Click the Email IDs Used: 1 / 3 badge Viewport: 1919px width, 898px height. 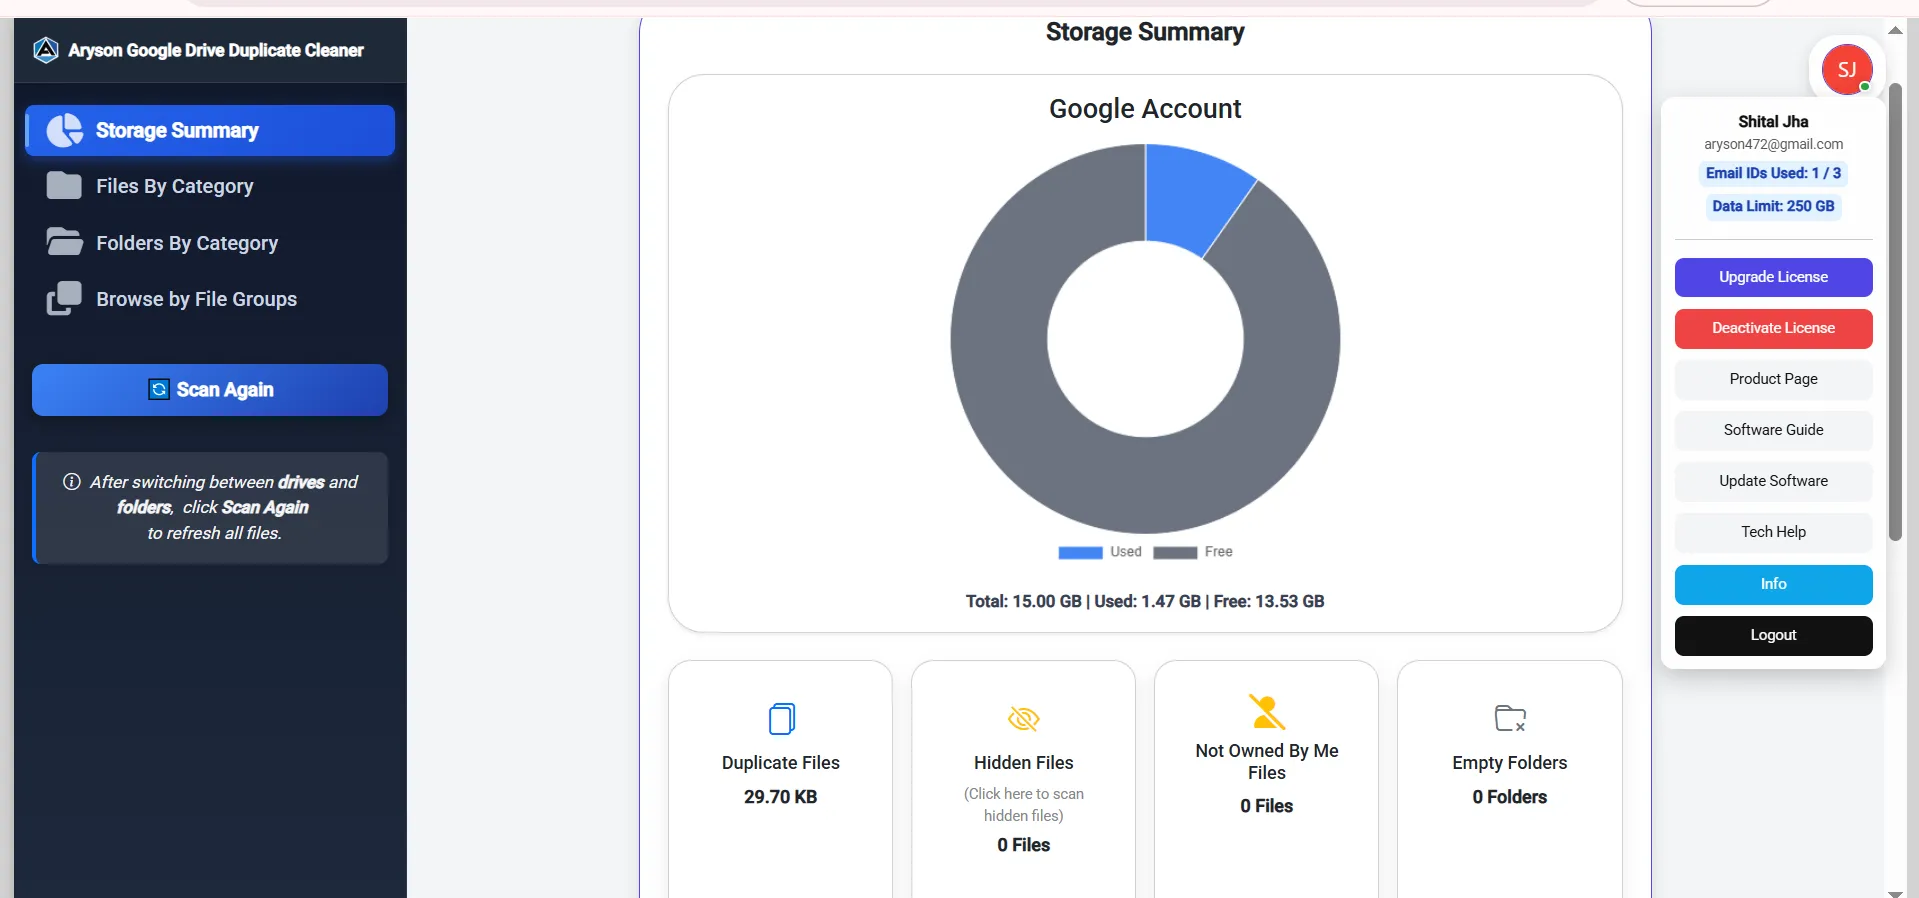pyautogui.click(x=1773, y=173)
